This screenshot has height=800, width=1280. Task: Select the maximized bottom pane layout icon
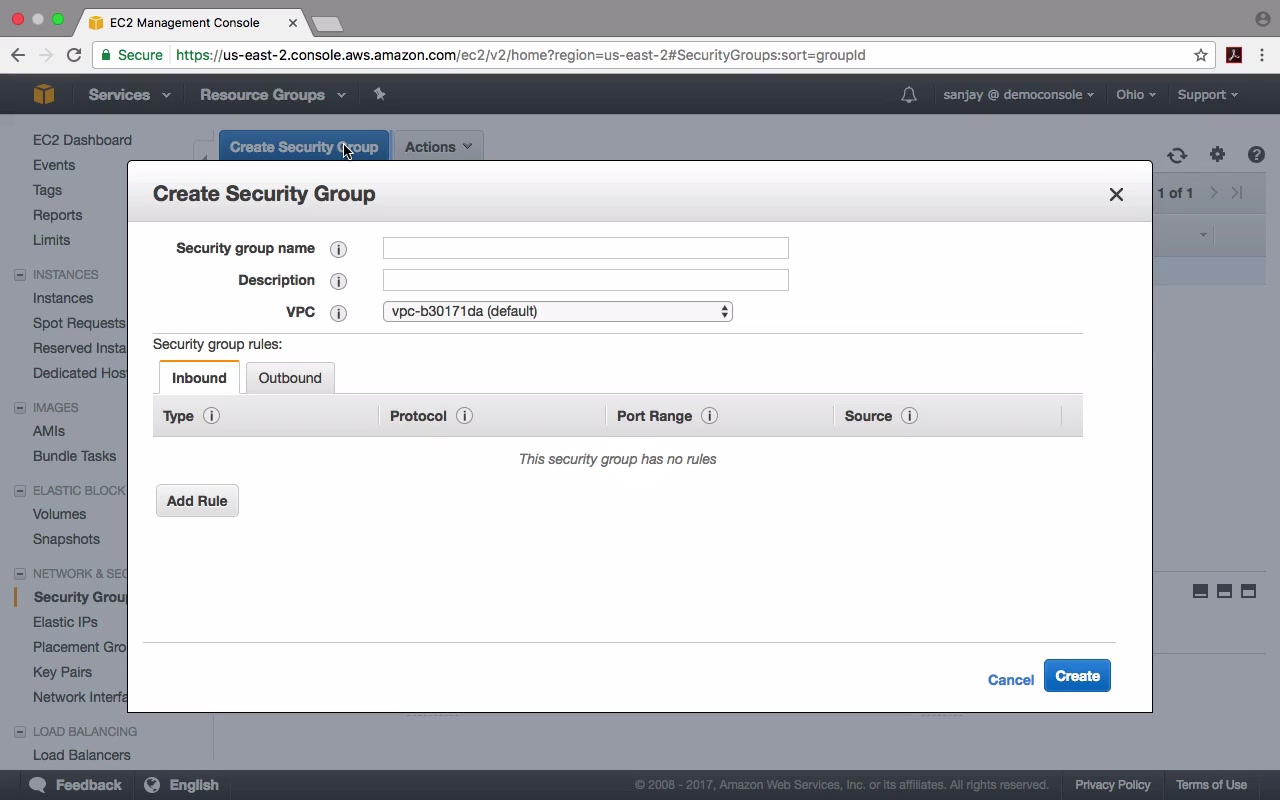[1248, 591]
